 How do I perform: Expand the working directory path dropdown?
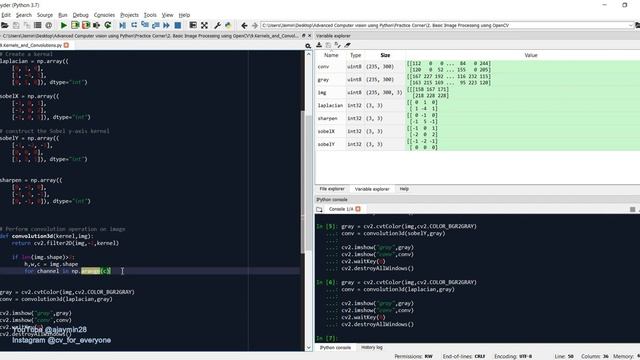pos(631,25)
